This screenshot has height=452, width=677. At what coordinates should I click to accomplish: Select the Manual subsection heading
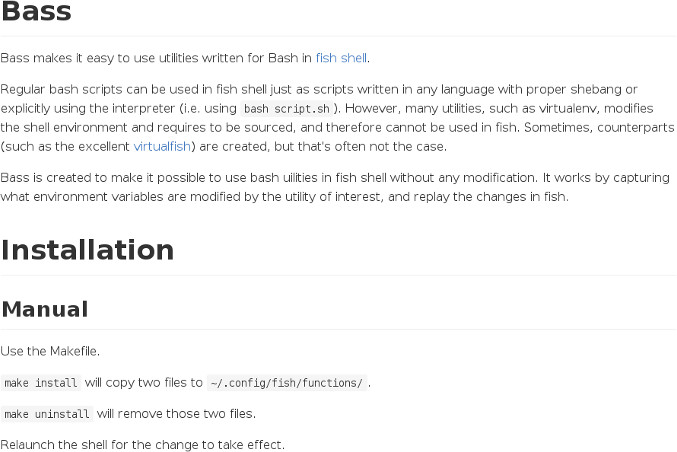[45, 309]
